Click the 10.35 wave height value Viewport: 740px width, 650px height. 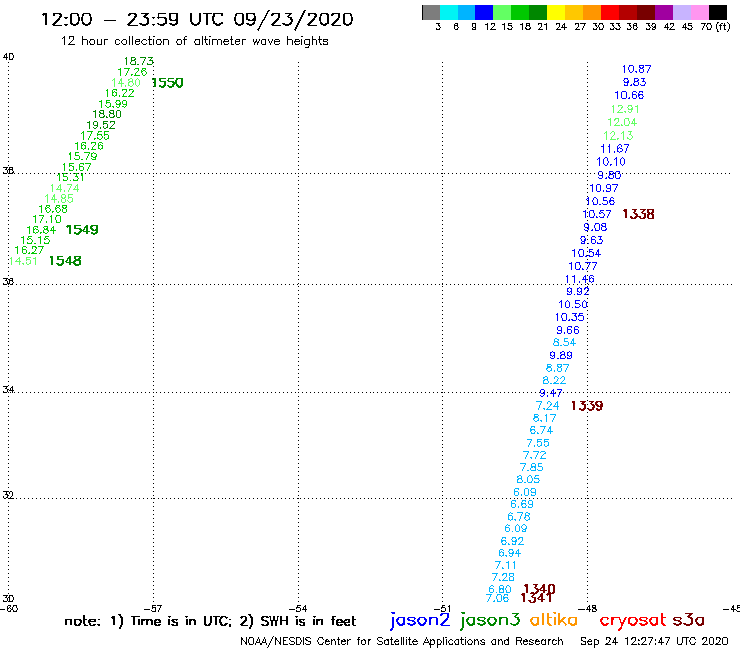(x=570, y=317)
